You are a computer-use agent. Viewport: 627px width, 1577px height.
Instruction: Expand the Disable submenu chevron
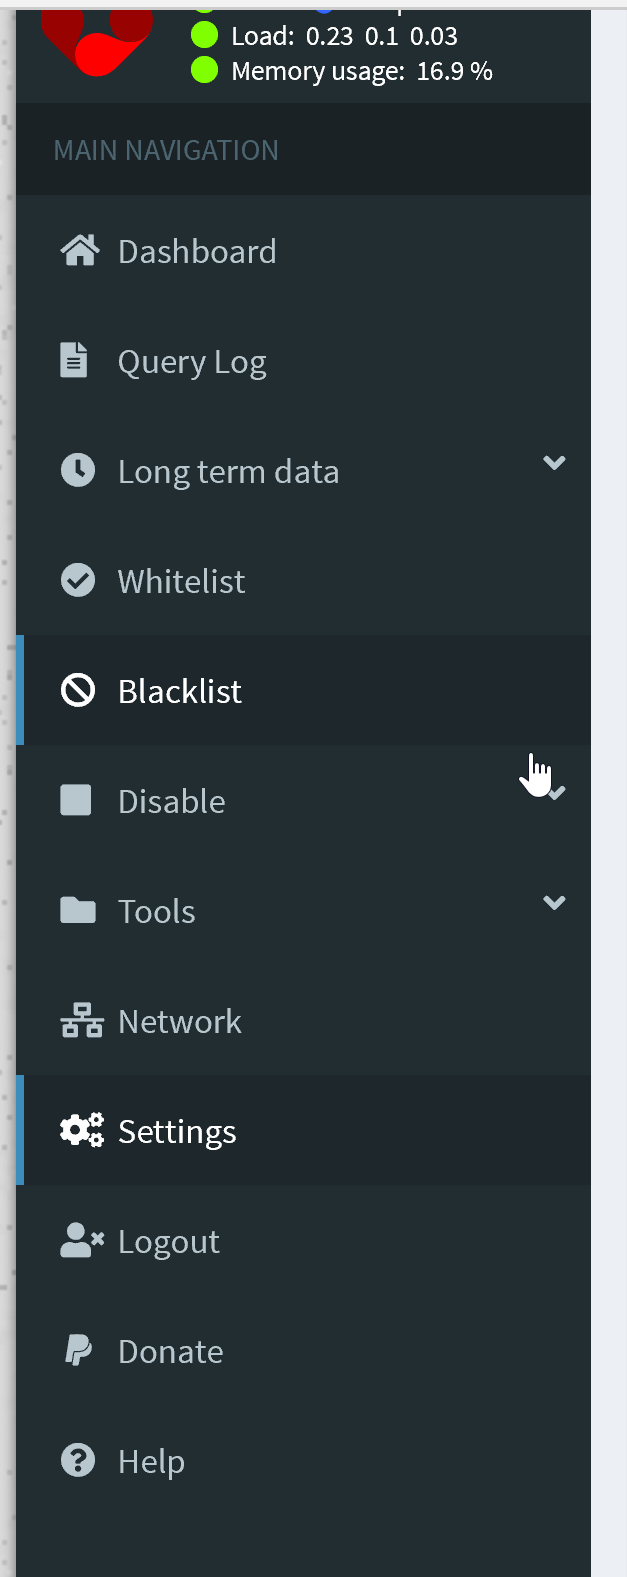coord(556,793)
